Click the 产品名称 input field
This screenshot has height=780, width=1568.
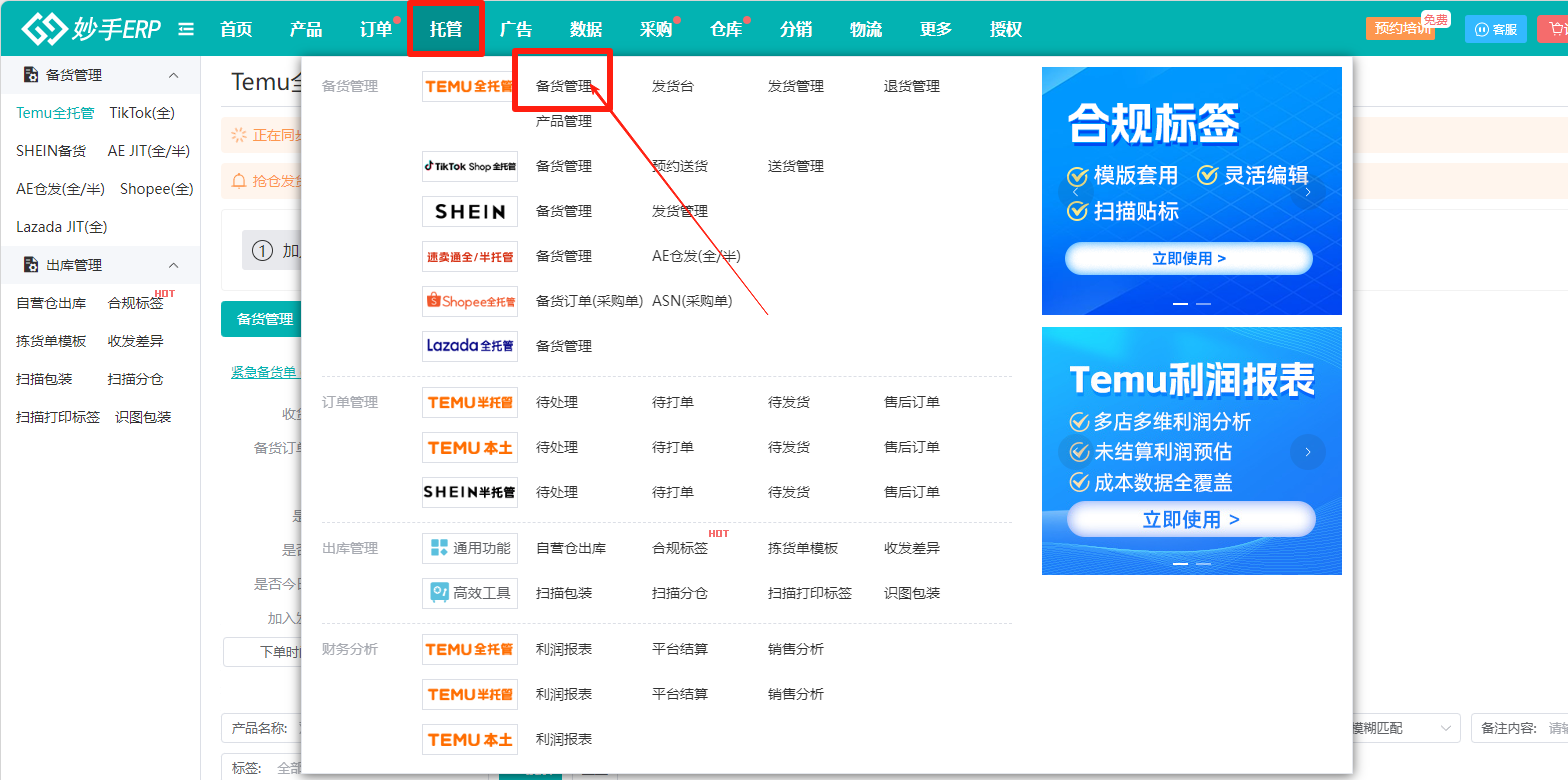coord(261,728)
